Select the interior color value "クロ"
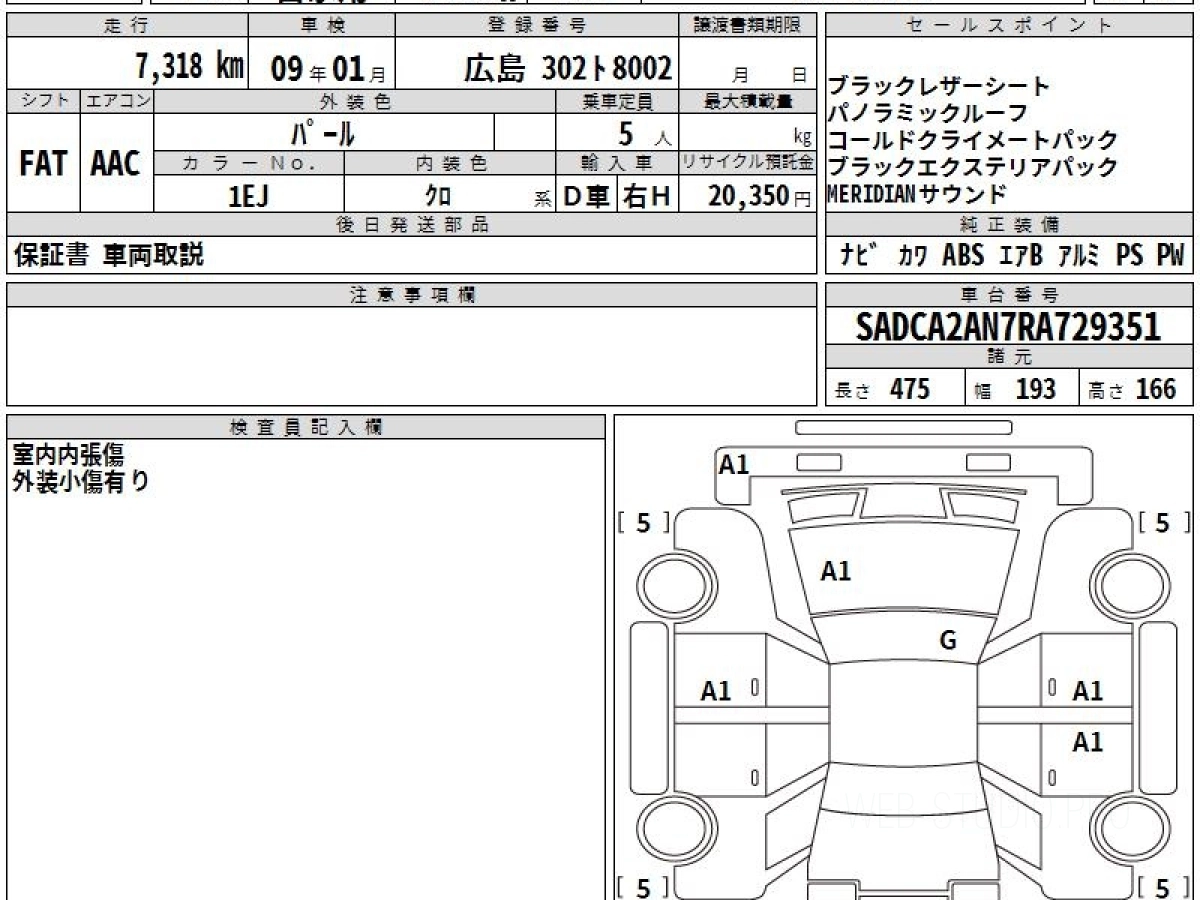The height and width of the screenshot is (900, 1200). (x=438, y=195)
